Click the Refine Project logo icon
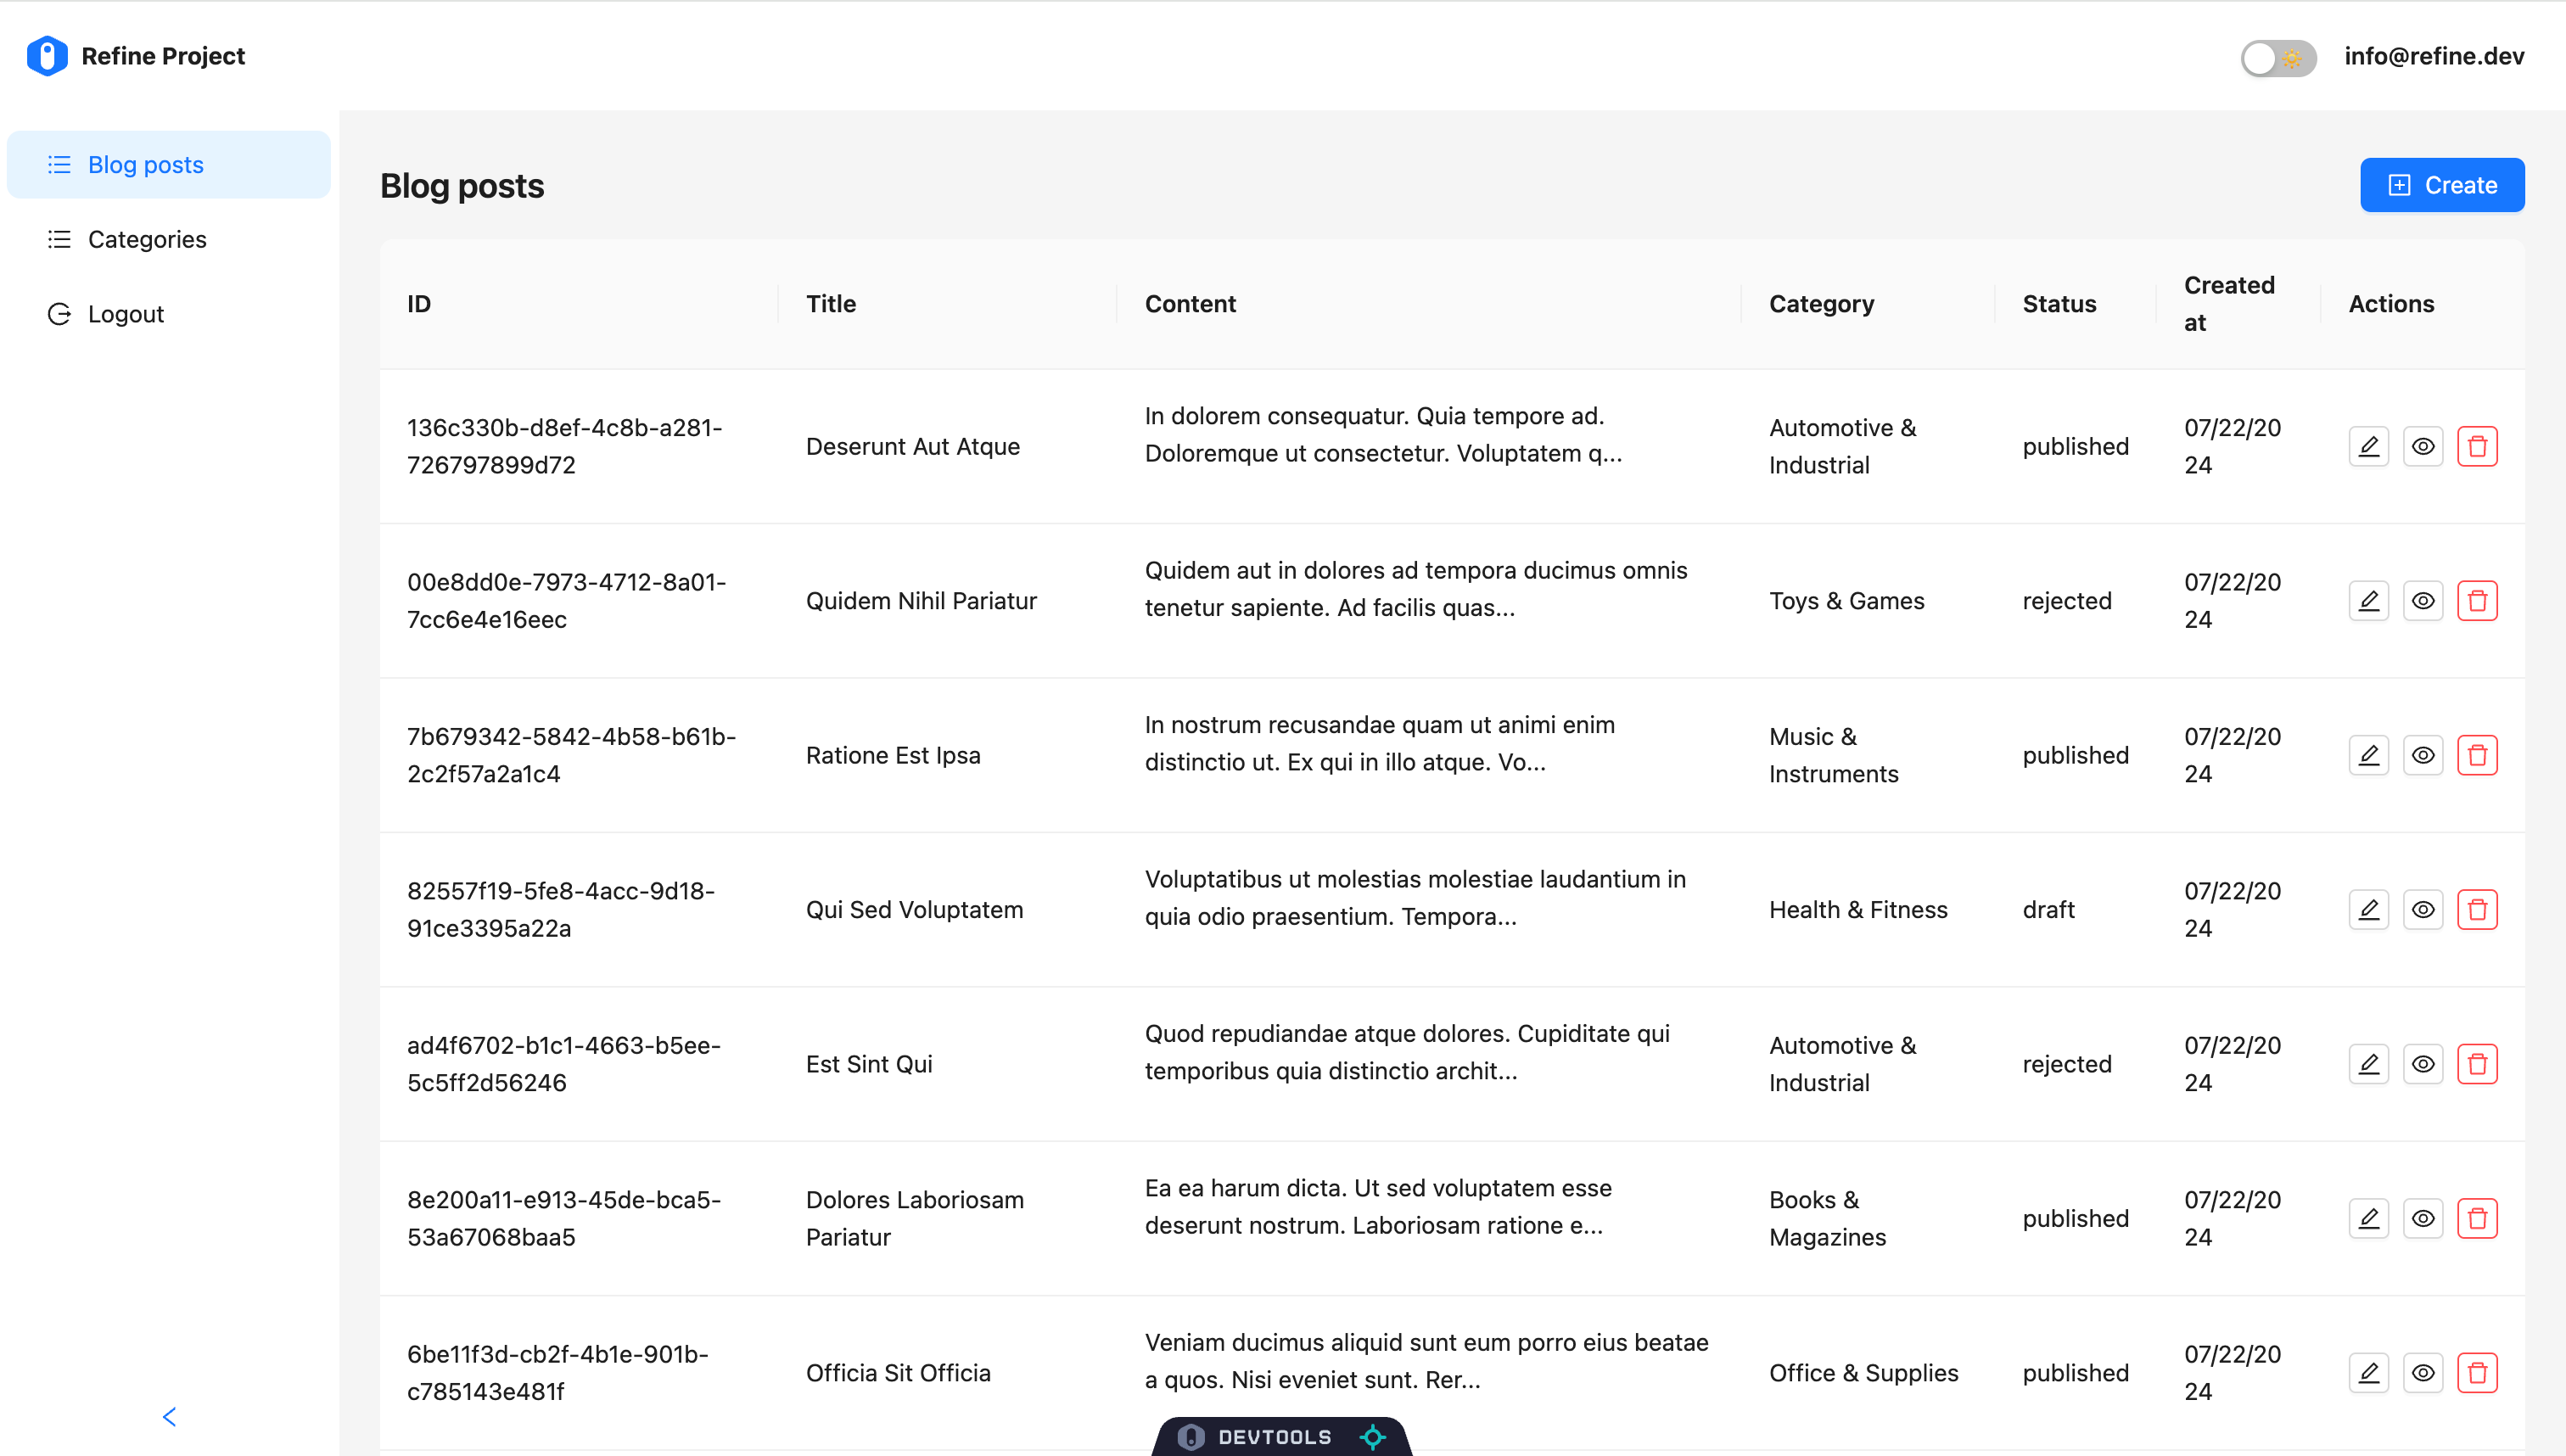 (47, 56)
